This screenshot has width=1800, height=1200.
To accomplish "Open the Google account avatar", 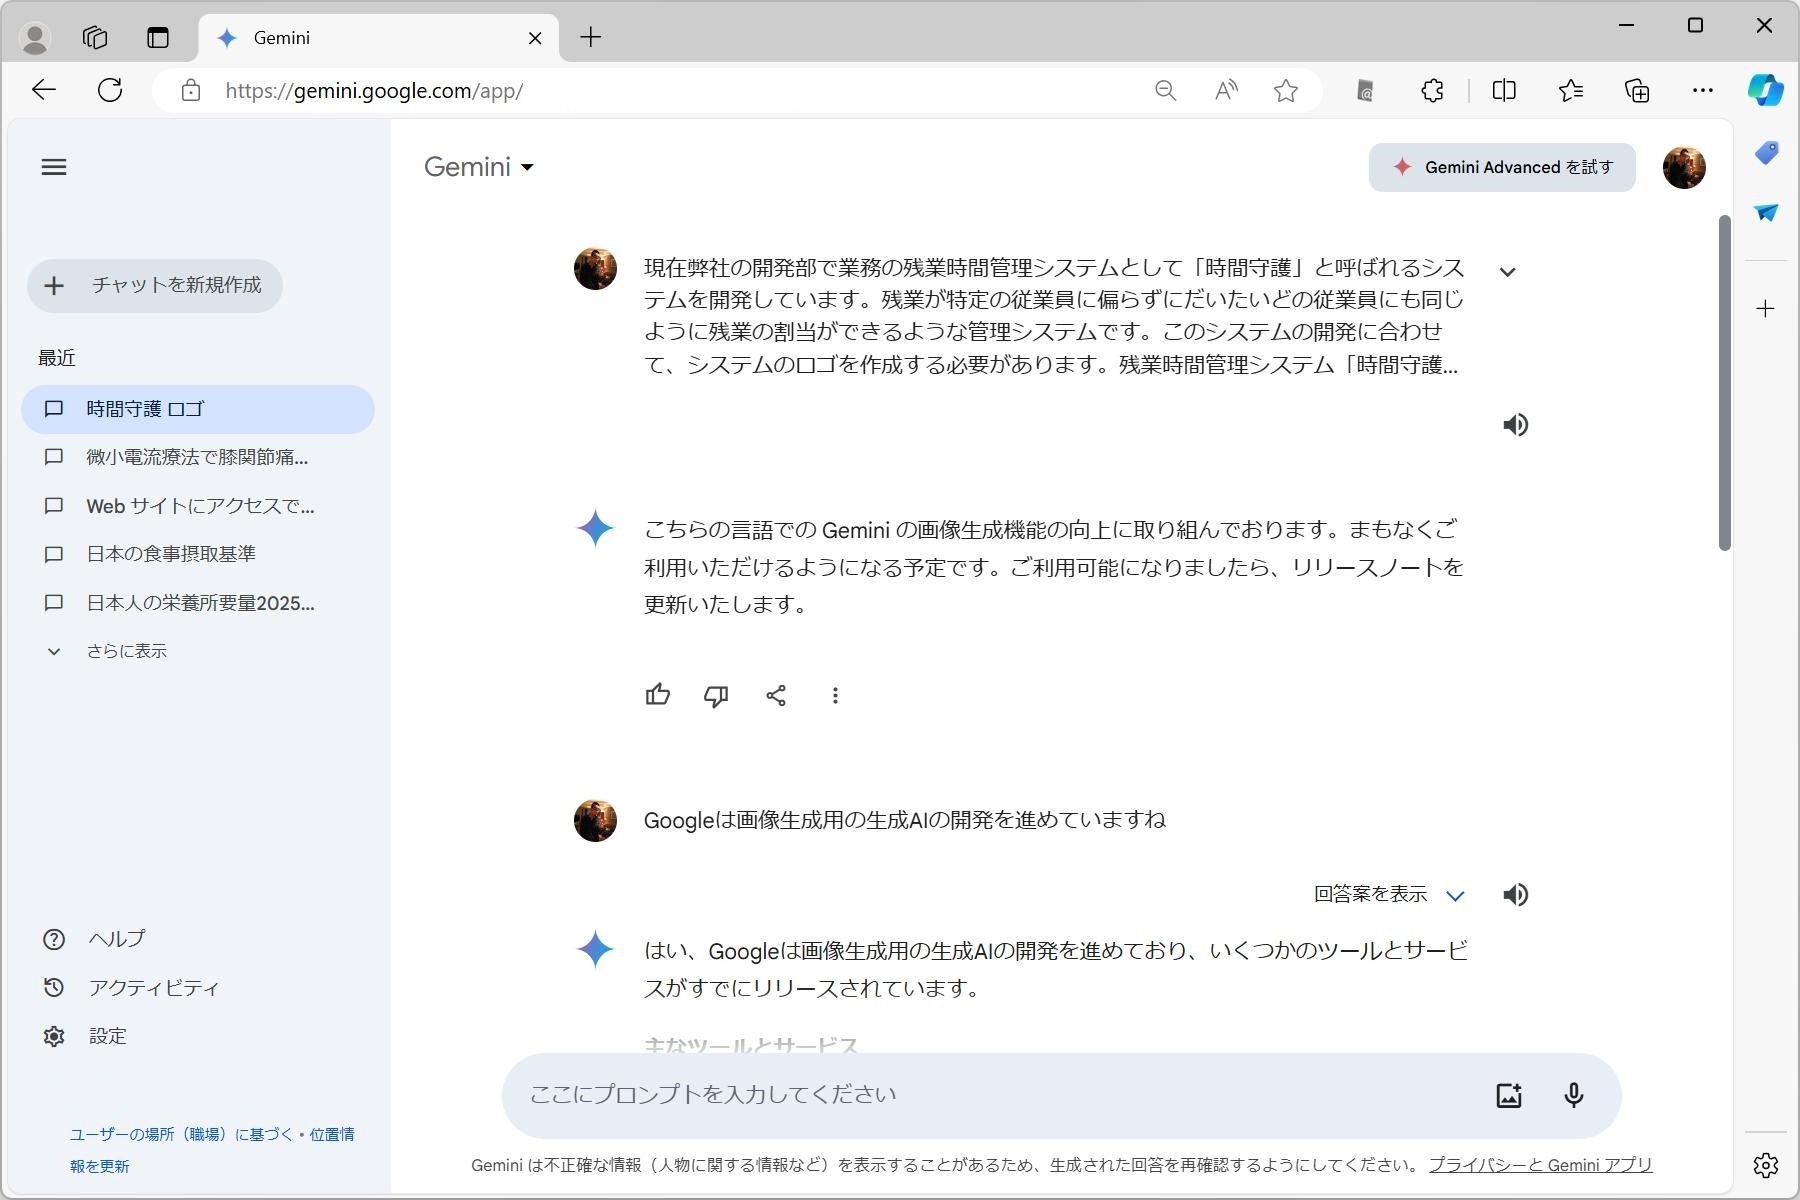I will point(1684,167).
